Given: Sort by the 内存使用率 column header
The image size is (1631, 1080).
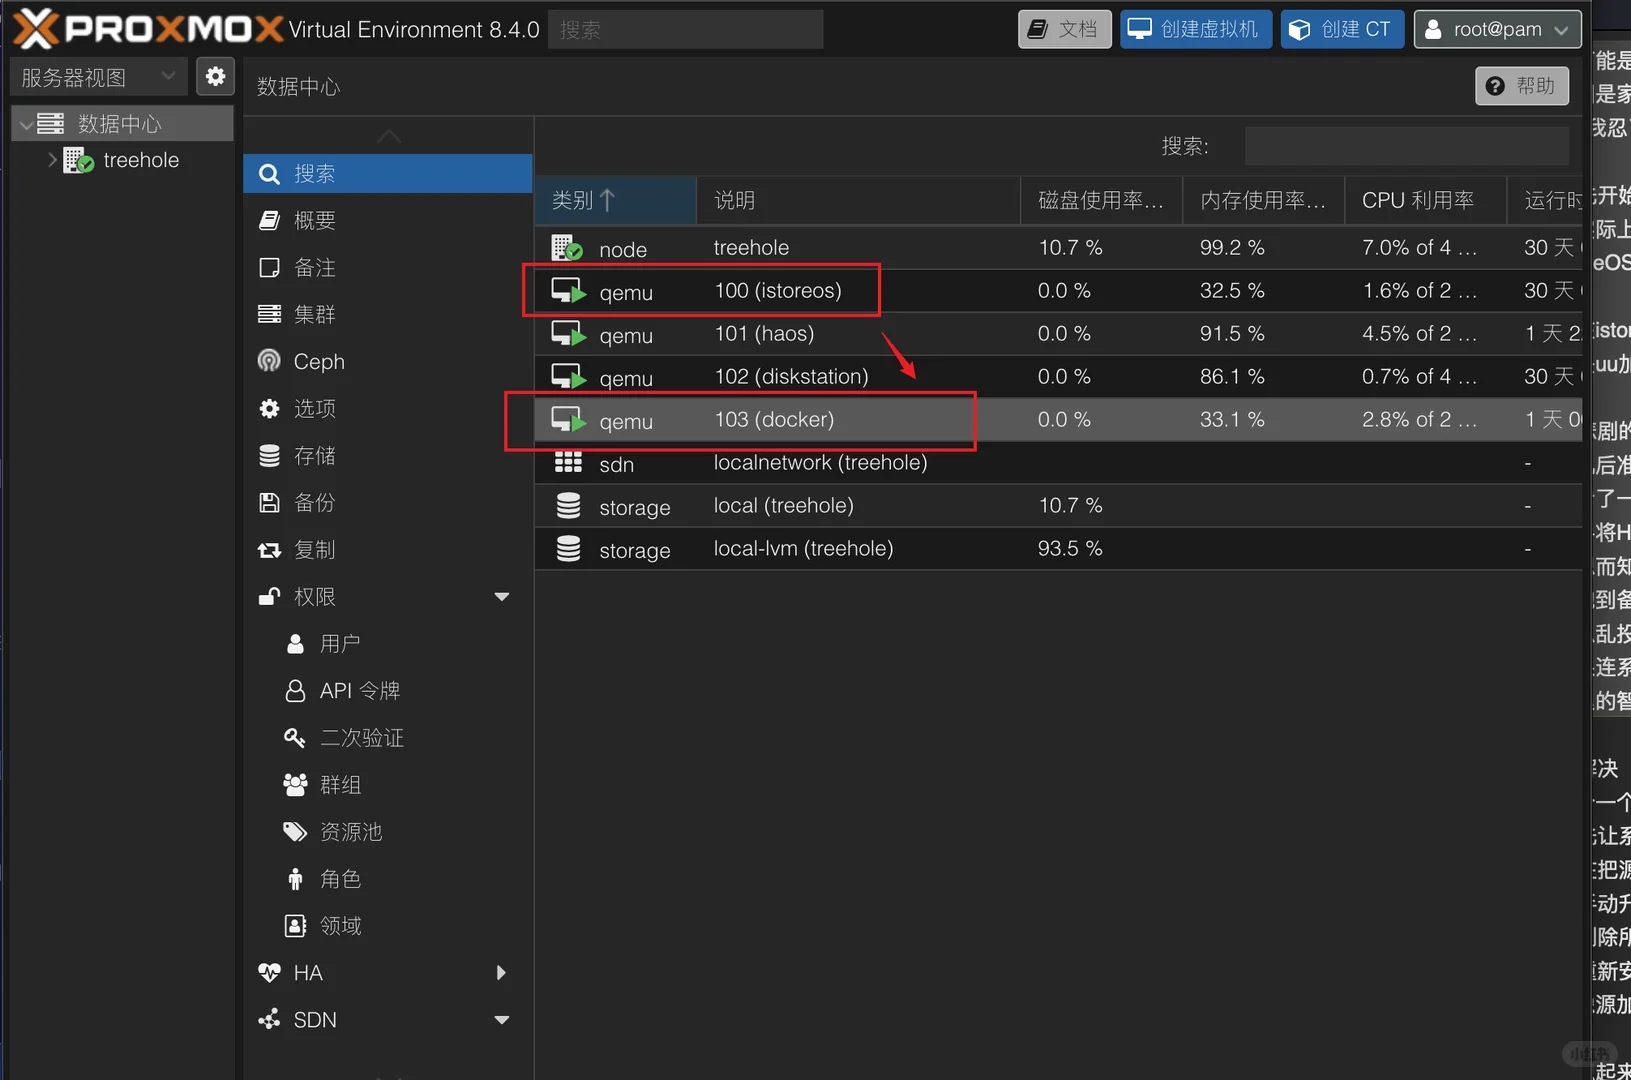Looking at the screenshot, I should pos(1263,200).
